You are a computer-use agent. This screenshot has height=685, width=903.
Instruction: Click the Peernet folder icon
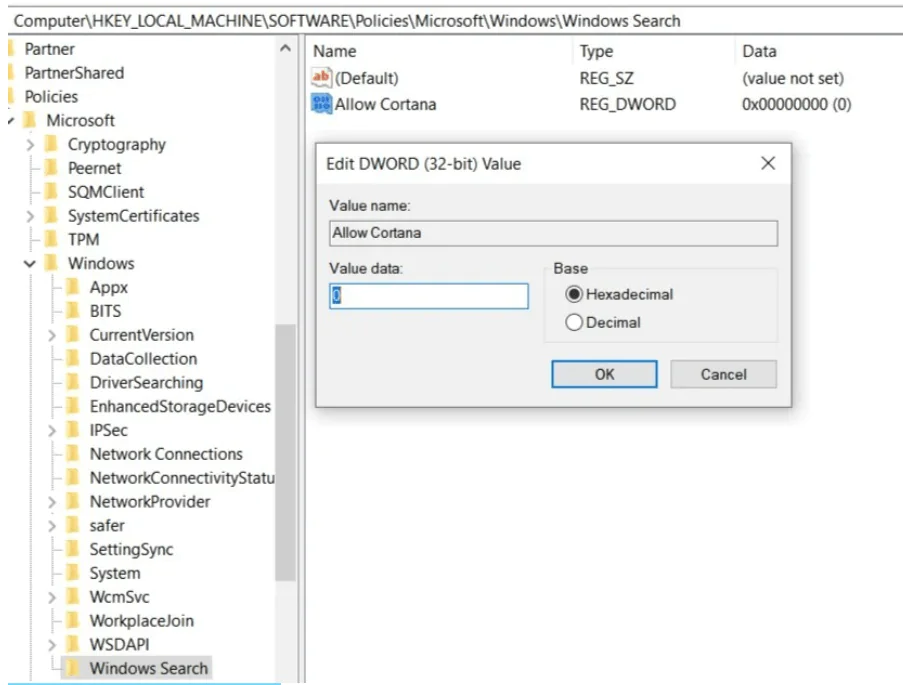pyautogui.click(x=52, y=168)
